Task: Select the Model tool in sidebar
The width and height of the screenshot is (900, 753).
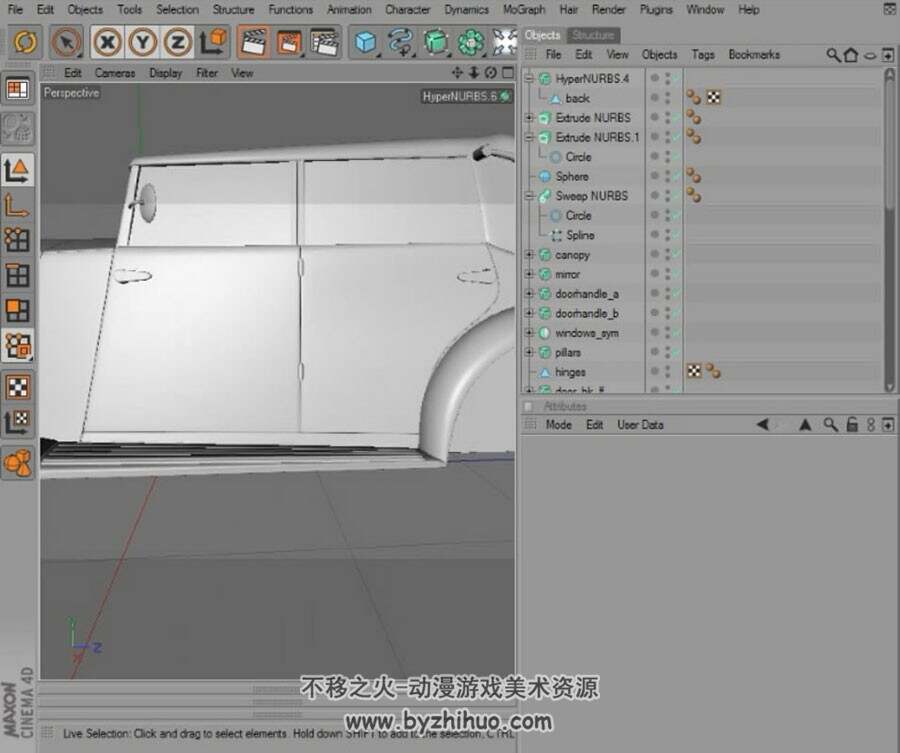Action: pyautogui.click(x=18, y=170)
